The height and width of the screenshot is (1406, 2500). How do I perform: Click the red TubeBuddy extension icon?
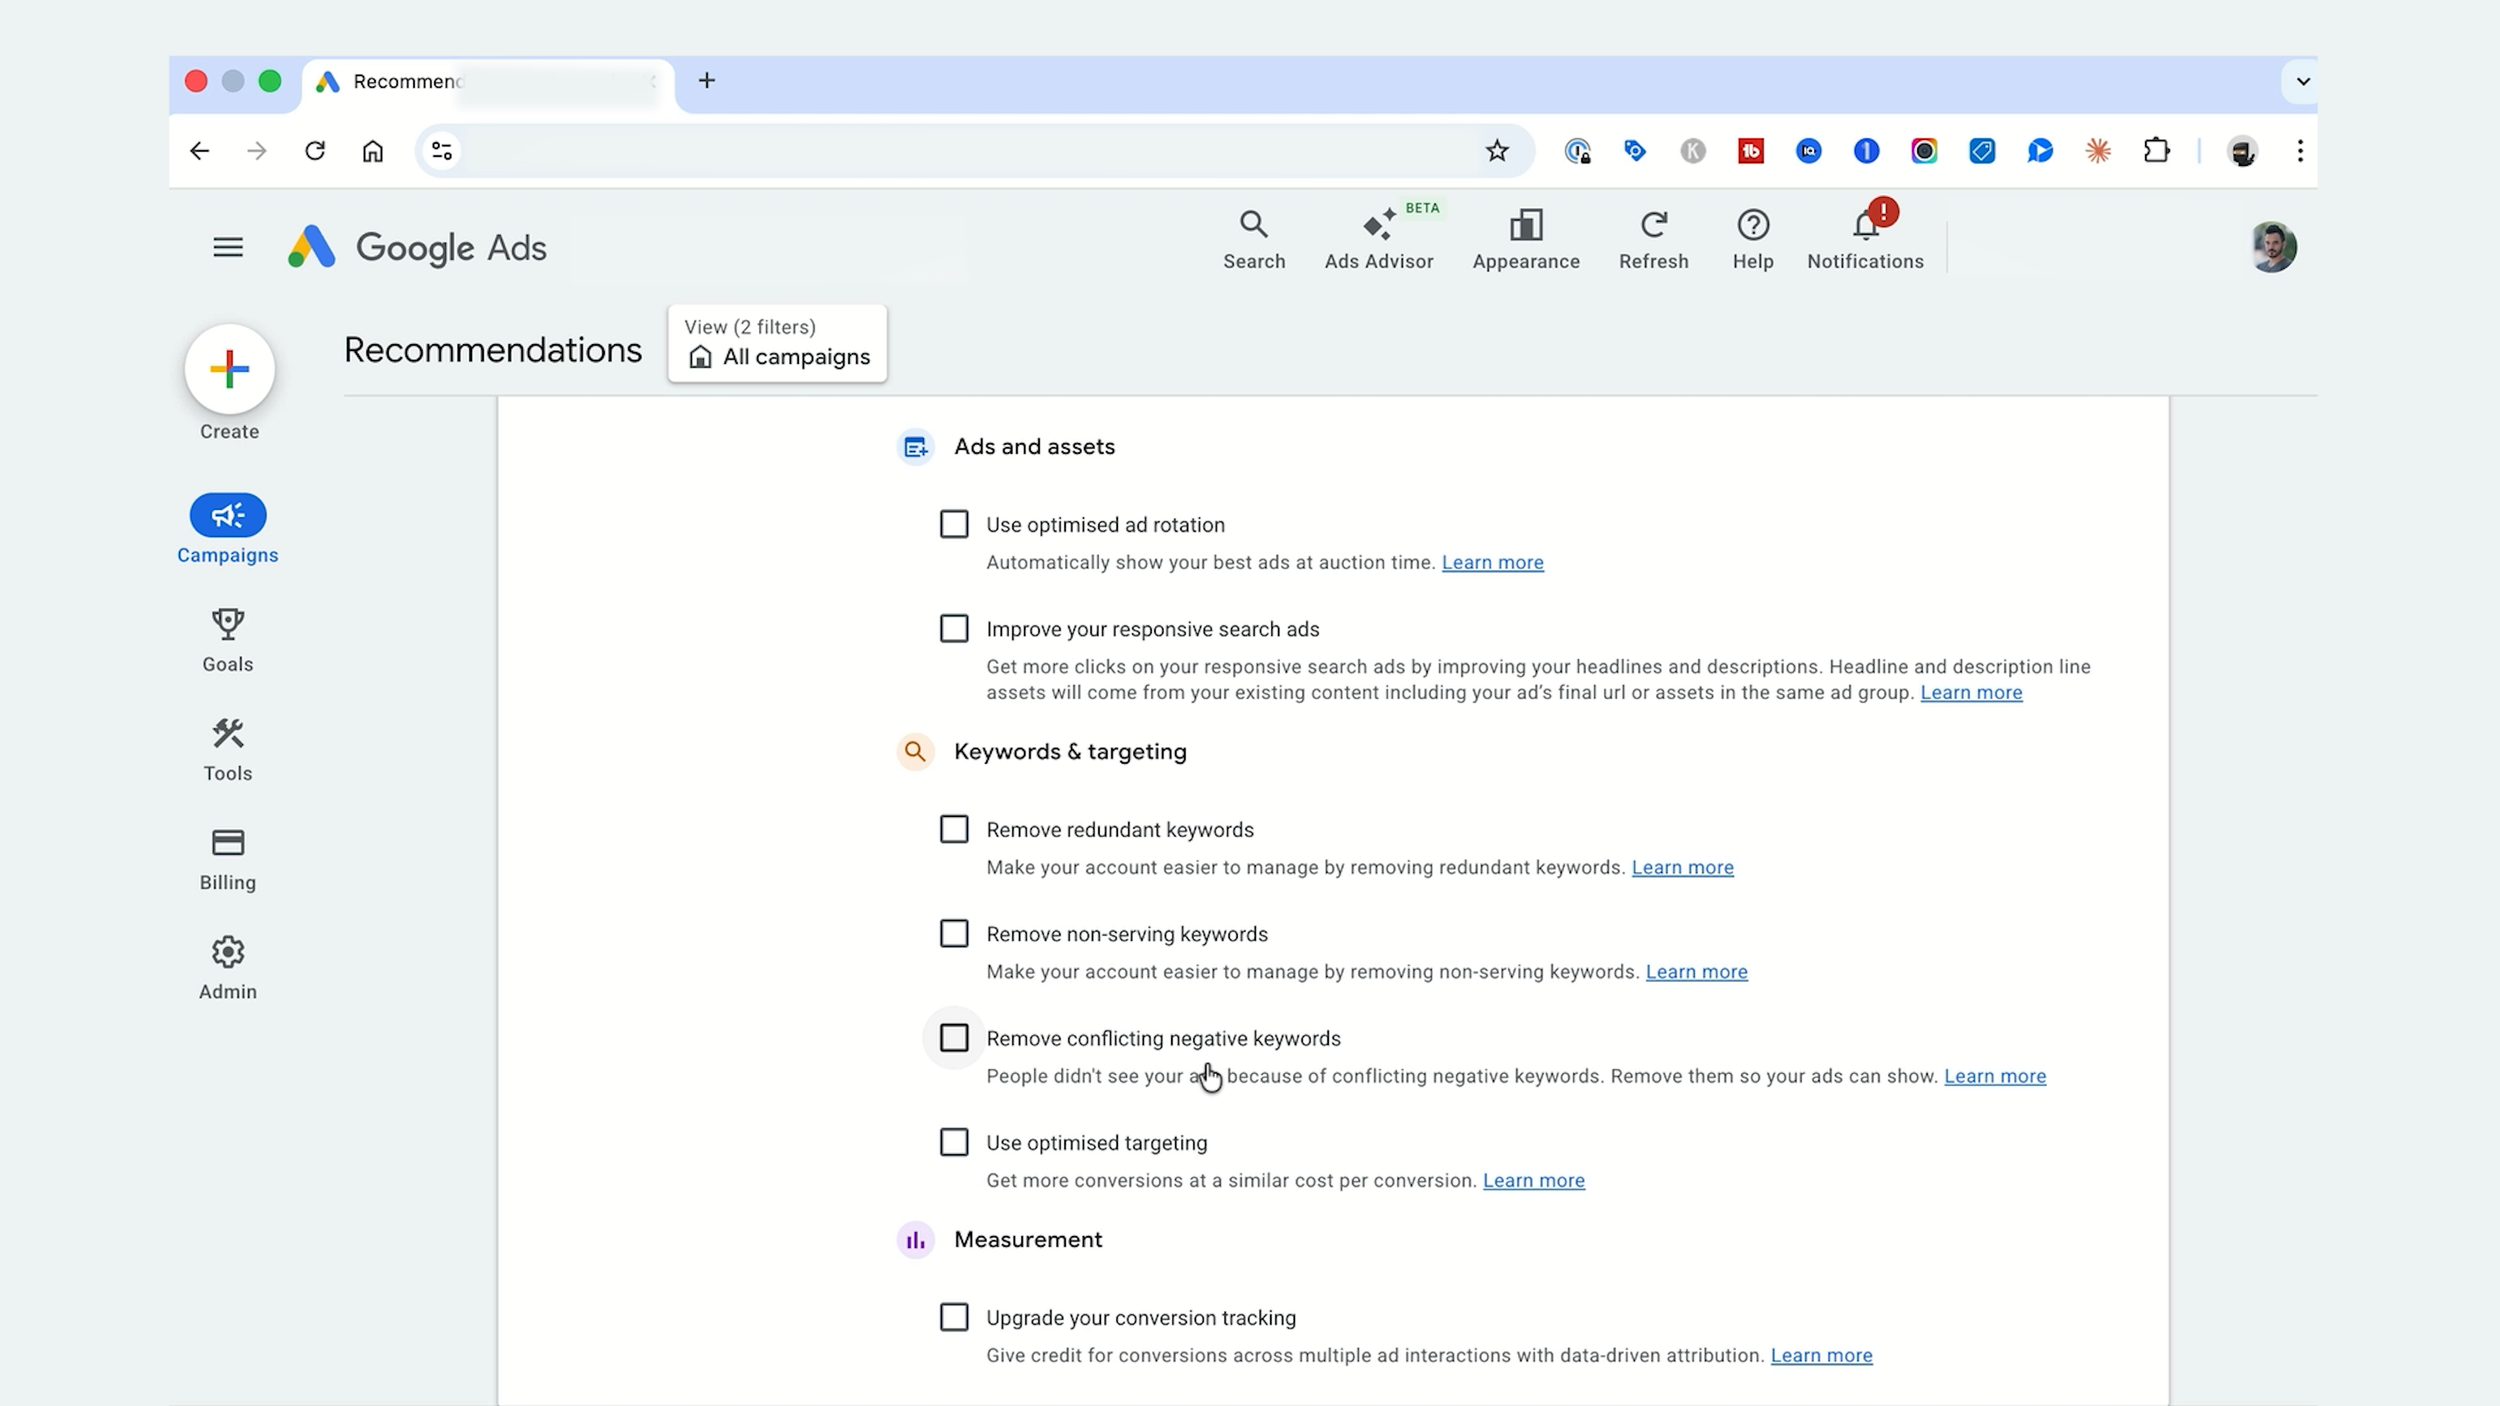(1750, 151)
